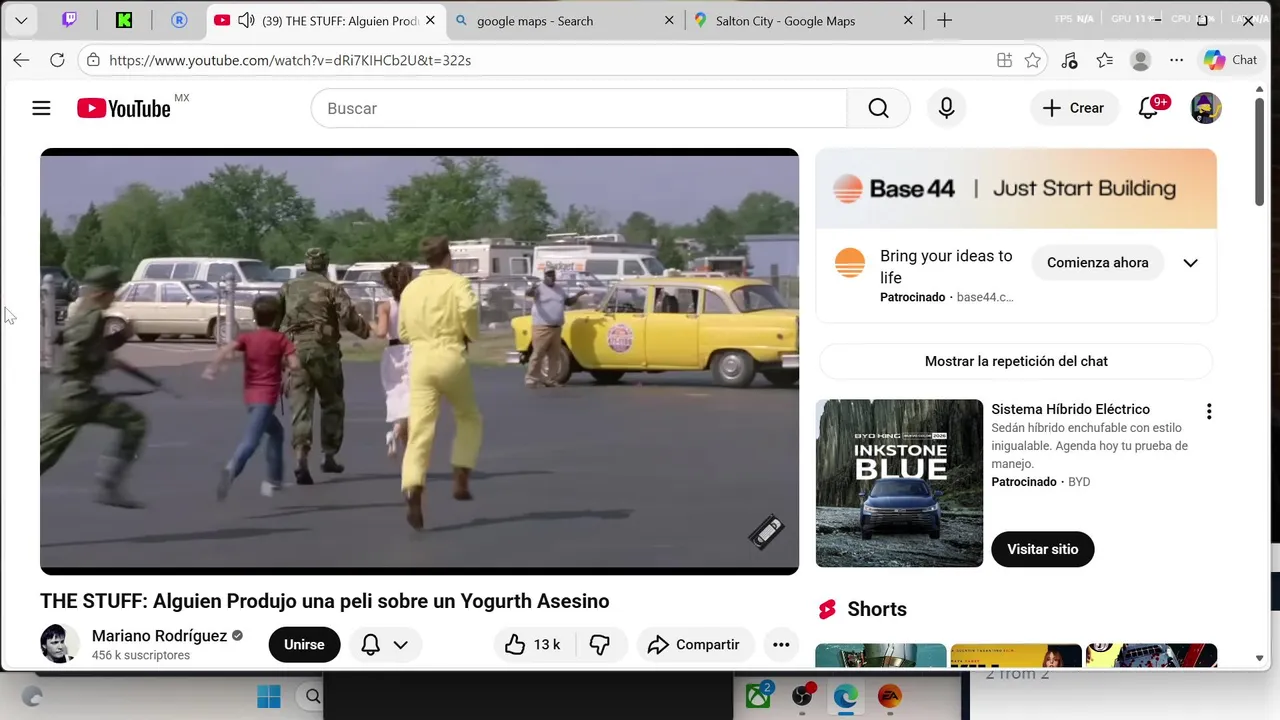1280x720 pixels.
Task: Open the Xbox app on the taskbar
Action: coord(759,696)
